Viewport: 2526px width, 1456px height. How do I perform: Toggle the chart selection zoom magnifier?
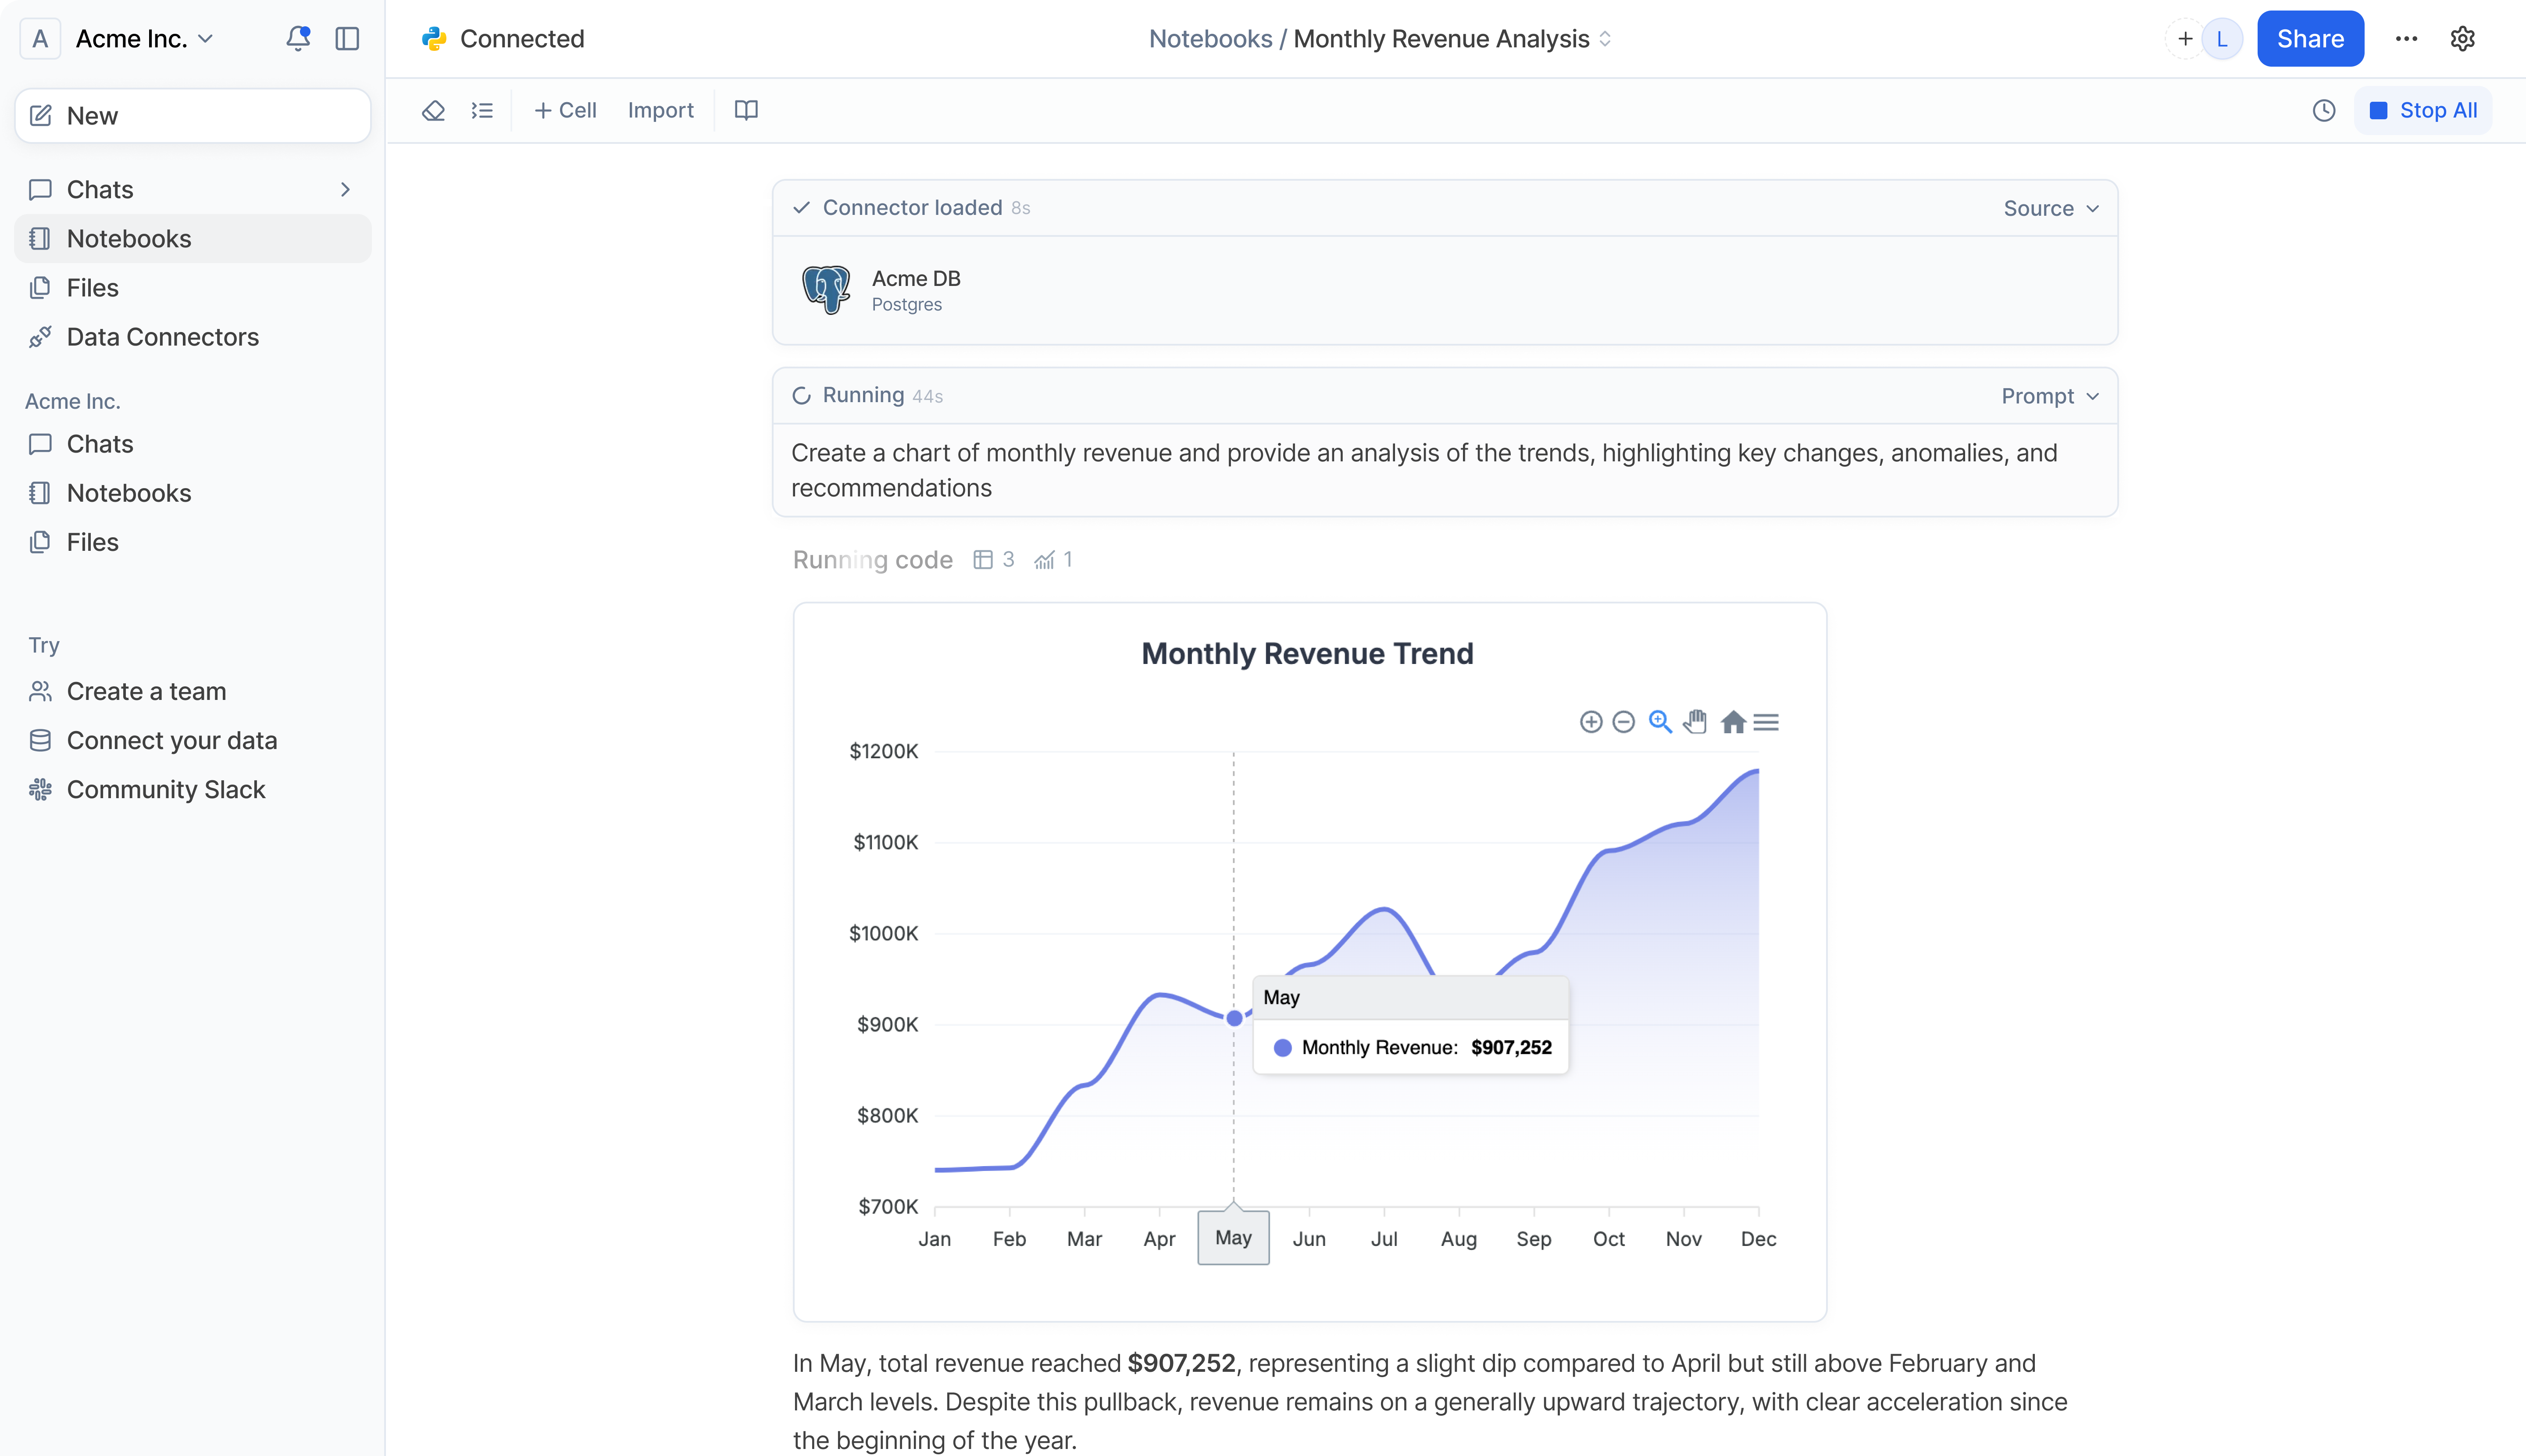[1660, 722]
